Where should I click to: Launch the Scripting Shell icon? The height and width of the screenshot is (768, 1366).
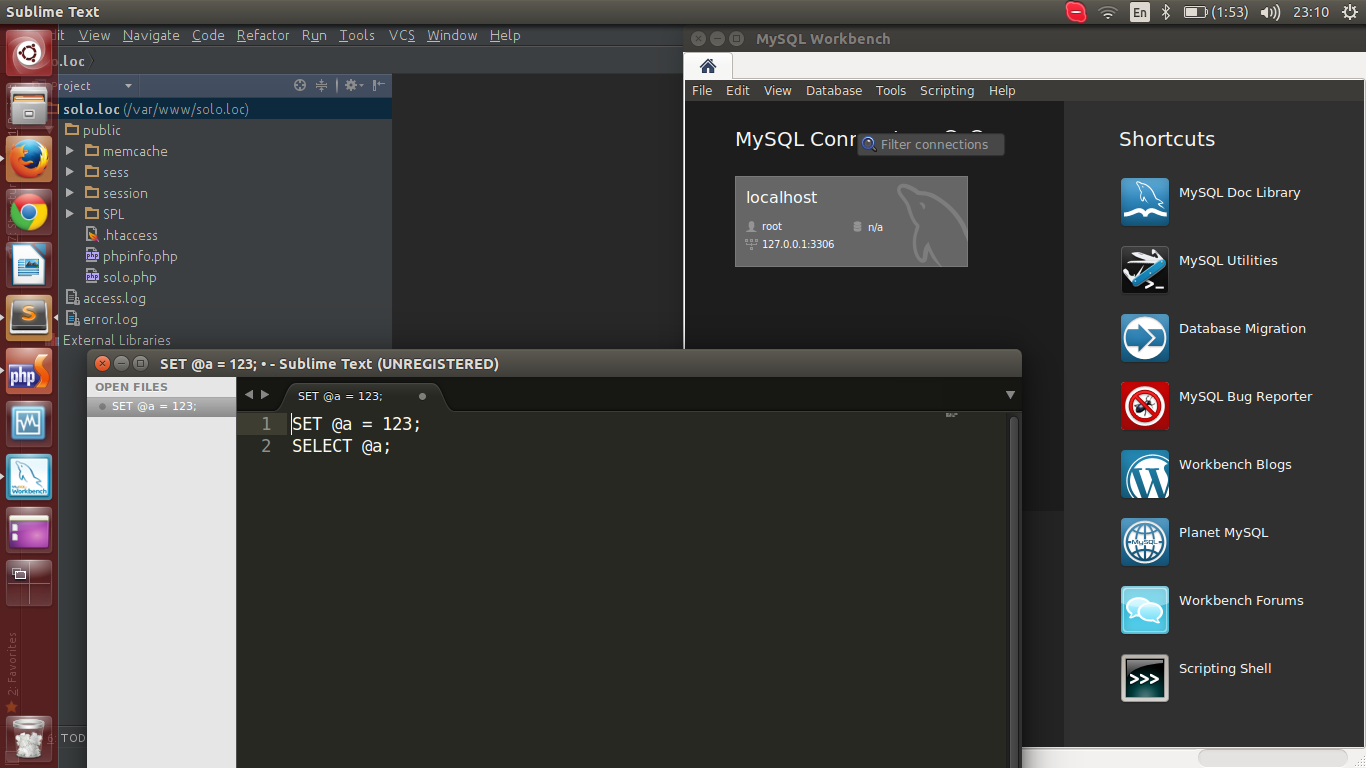[1145, 678]
